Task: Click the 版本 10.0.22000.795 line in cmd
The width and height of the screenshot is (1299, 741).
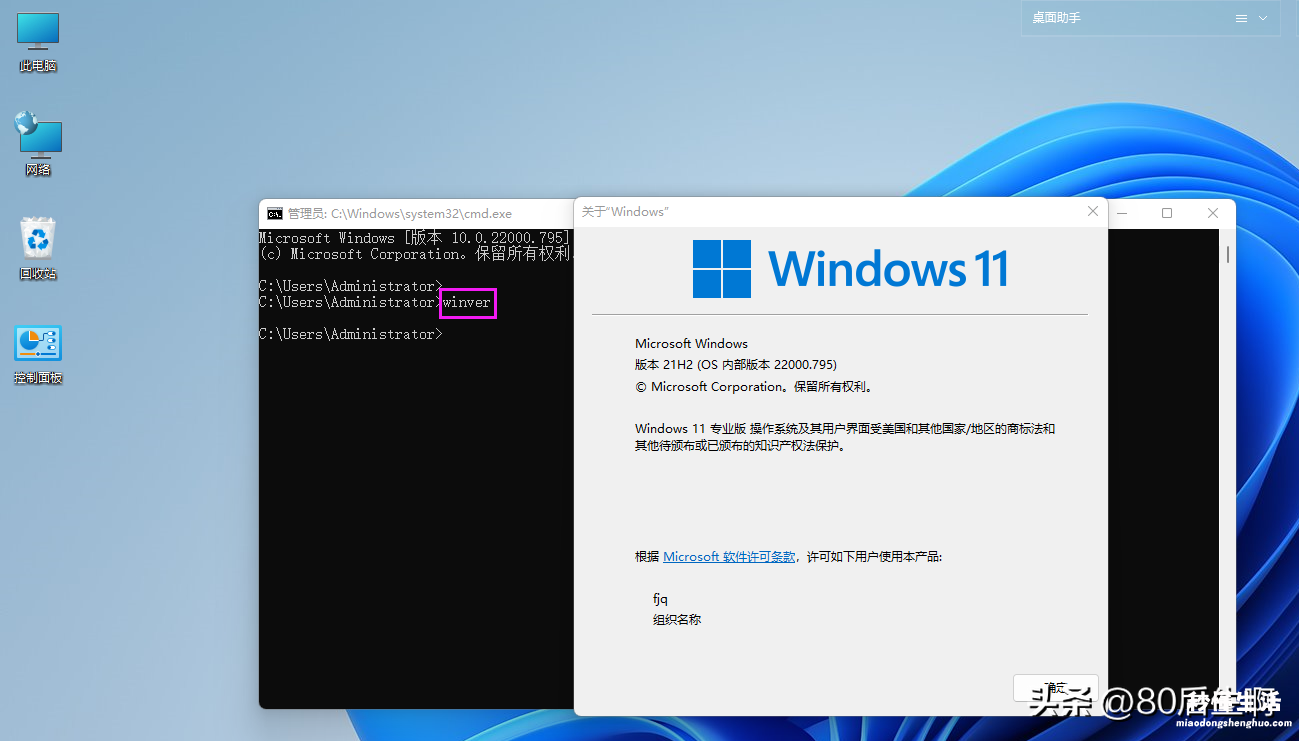Action: (414, 238)
